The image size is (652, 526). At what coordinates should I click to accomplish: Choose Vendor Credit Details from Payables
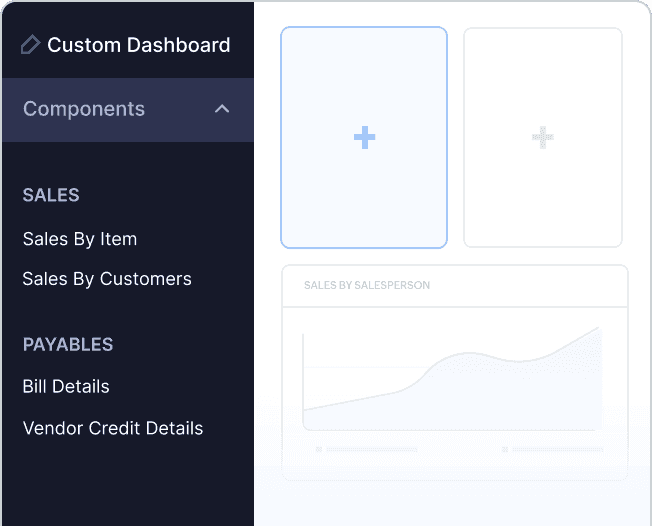113,428
